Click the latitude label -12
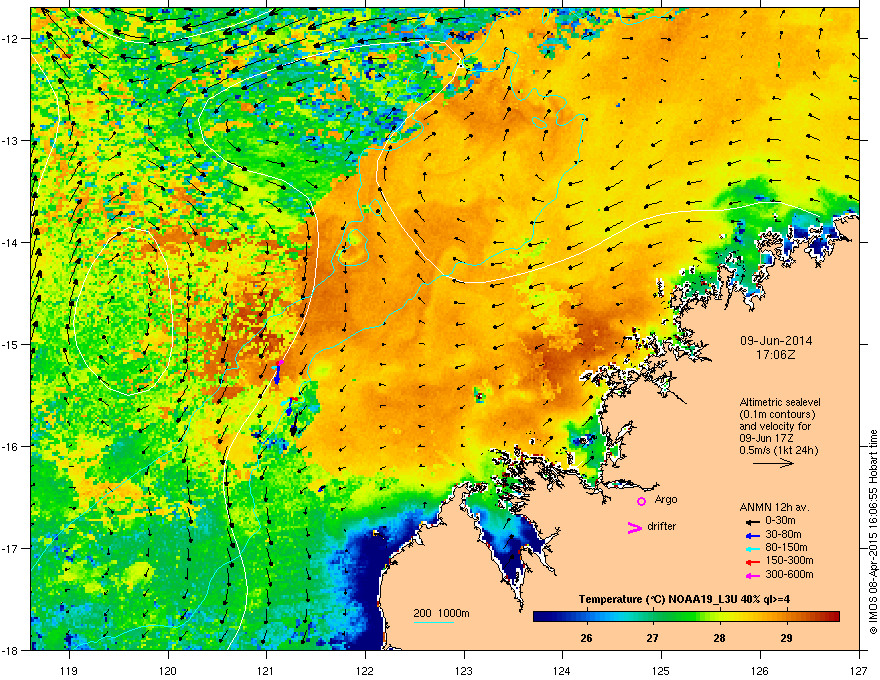The image size is (880, 680). [10, 39]
